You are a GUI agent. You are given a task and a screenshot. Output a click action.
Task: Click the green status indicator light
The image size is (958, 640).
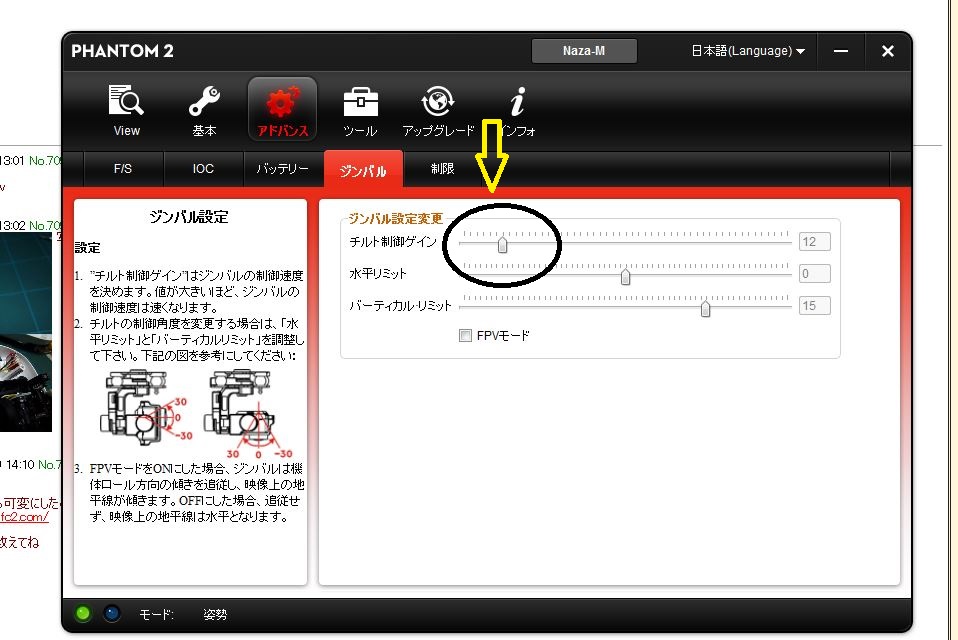tap(82, 613)
